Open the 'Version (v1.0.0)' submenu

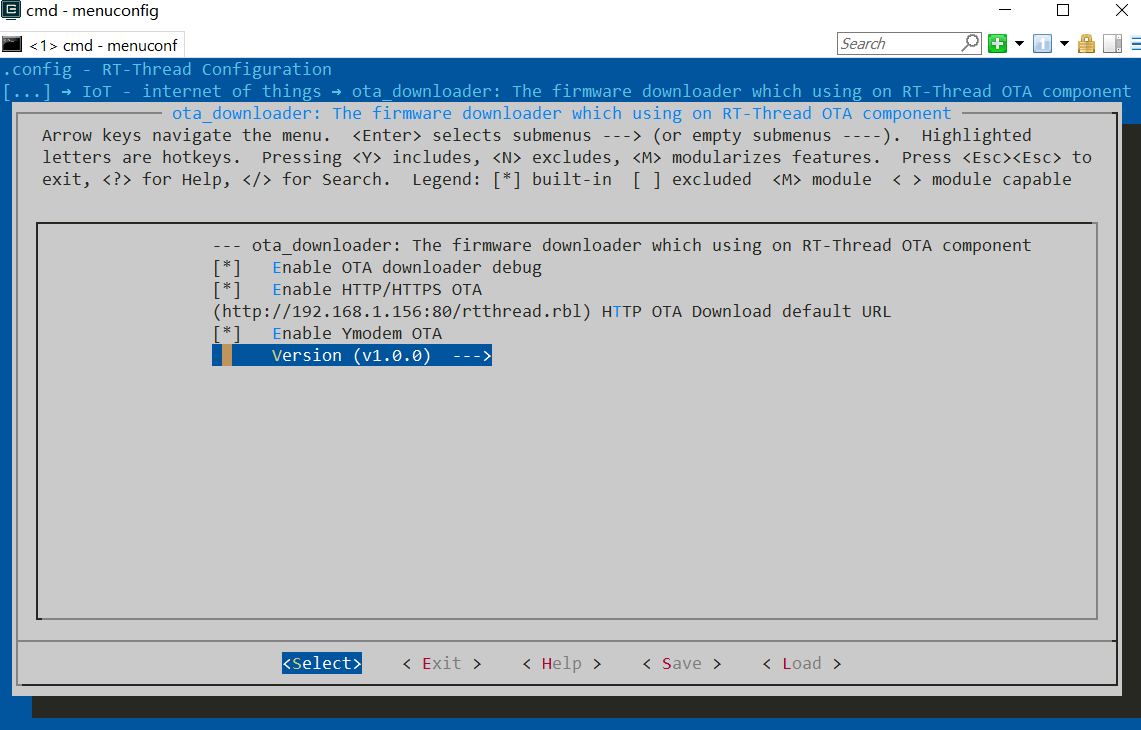[x=352, y=355]
